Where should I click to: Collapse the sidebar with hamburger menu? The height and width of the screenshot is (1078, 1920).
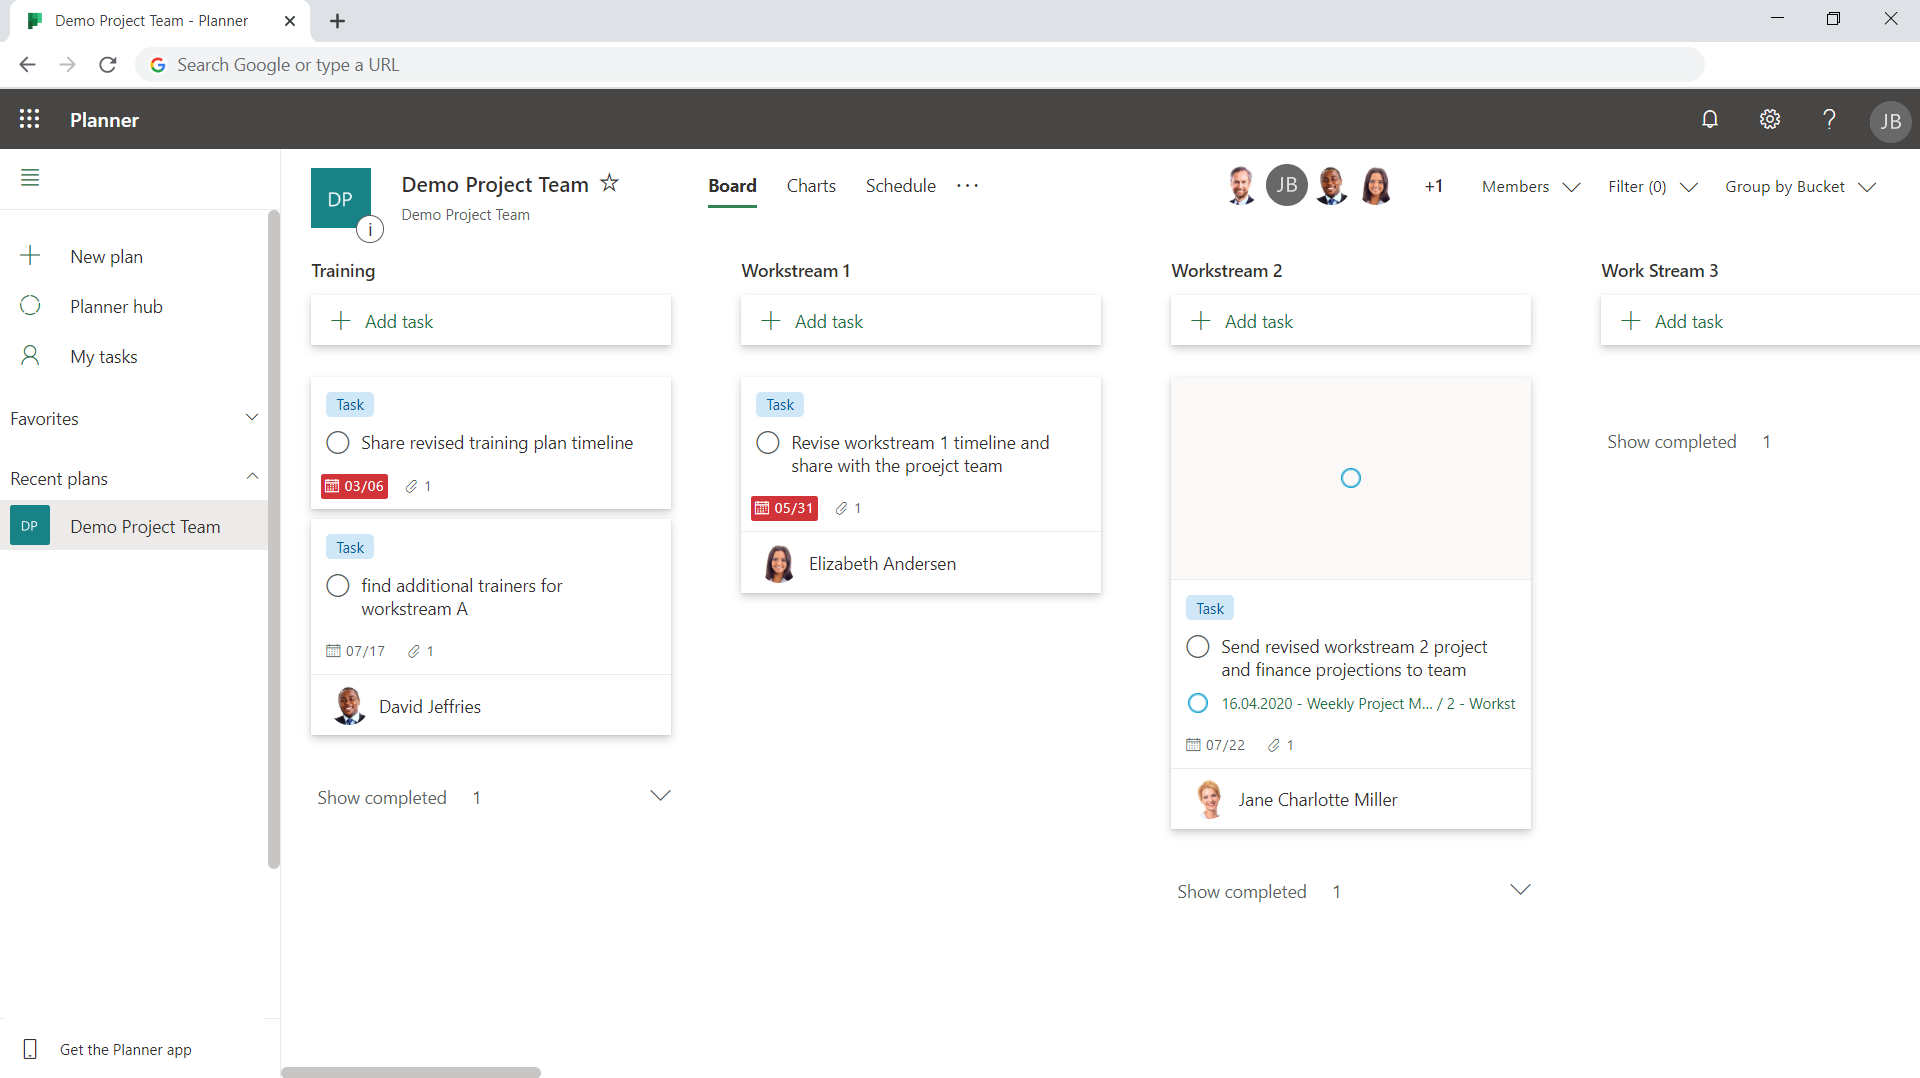30,178
